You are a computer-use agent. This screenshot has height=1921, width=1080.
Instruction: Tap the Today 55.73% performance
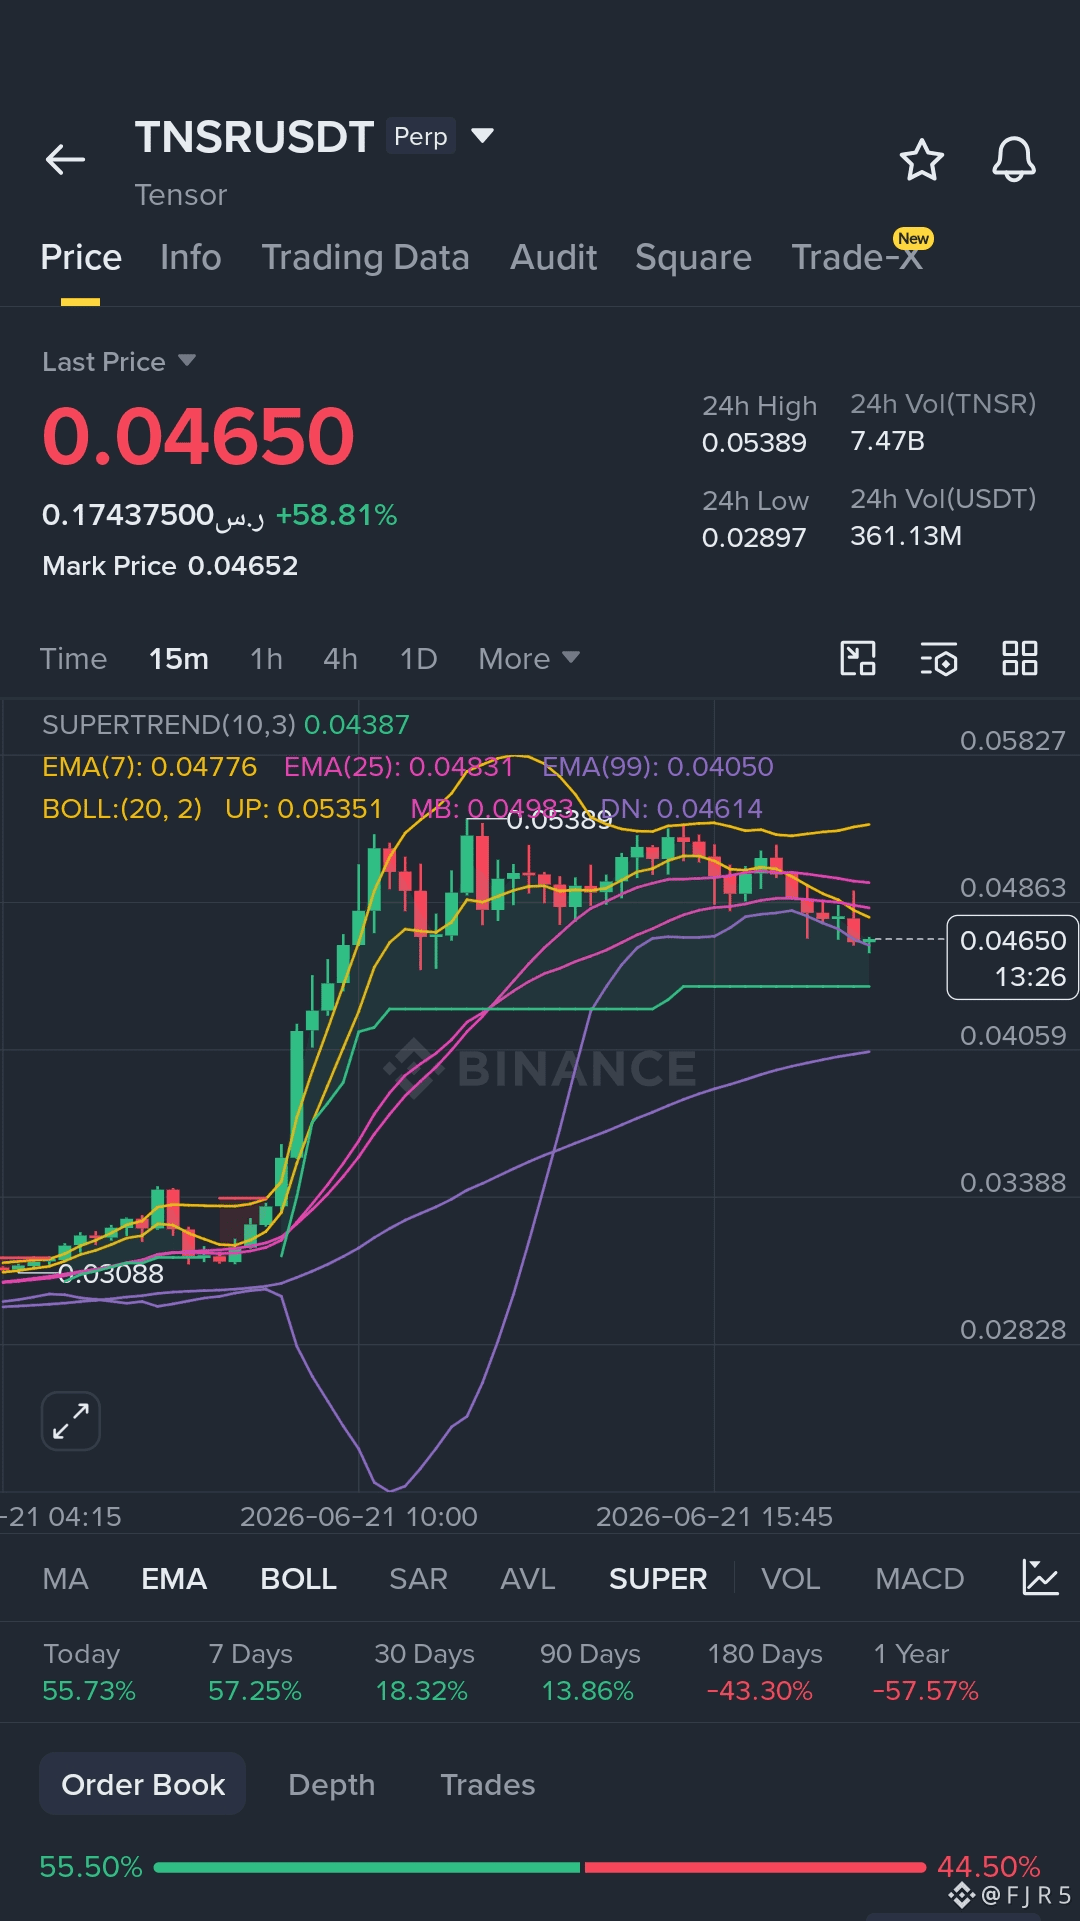click(x=89, y=1672)
